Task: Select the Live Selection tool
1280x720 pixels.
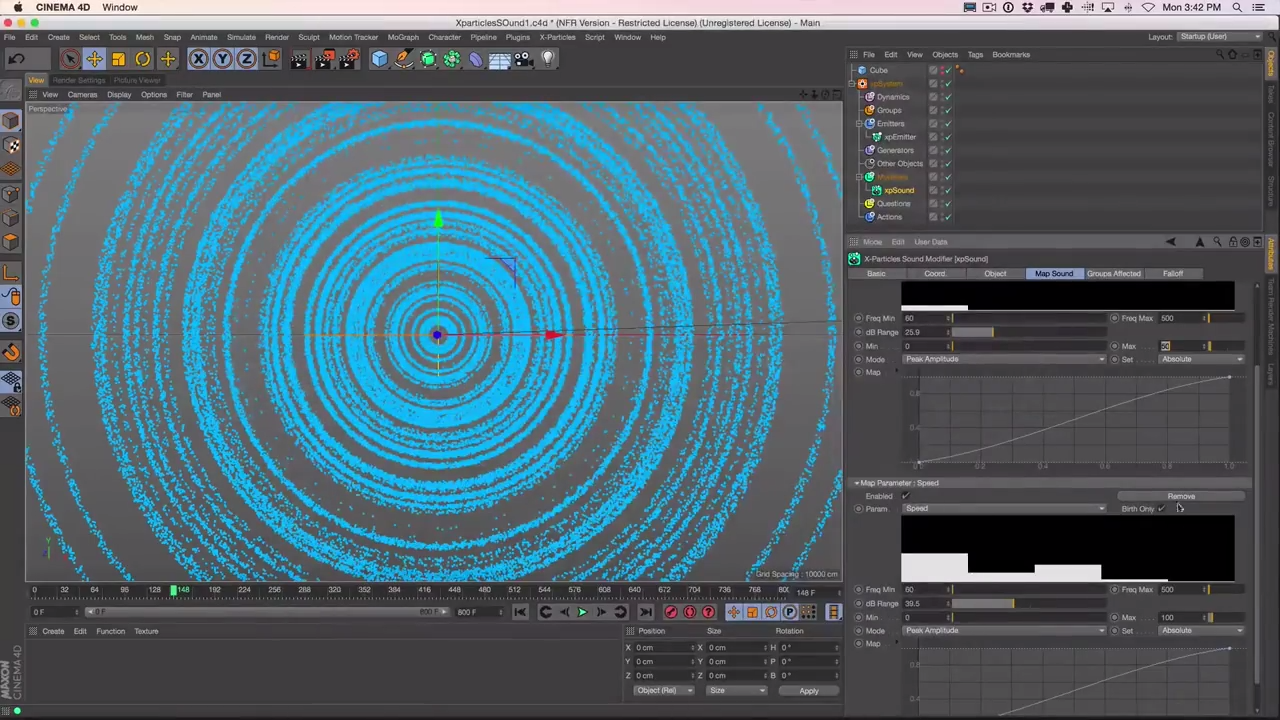Action: pyautogui.click(x=70, y=59)
